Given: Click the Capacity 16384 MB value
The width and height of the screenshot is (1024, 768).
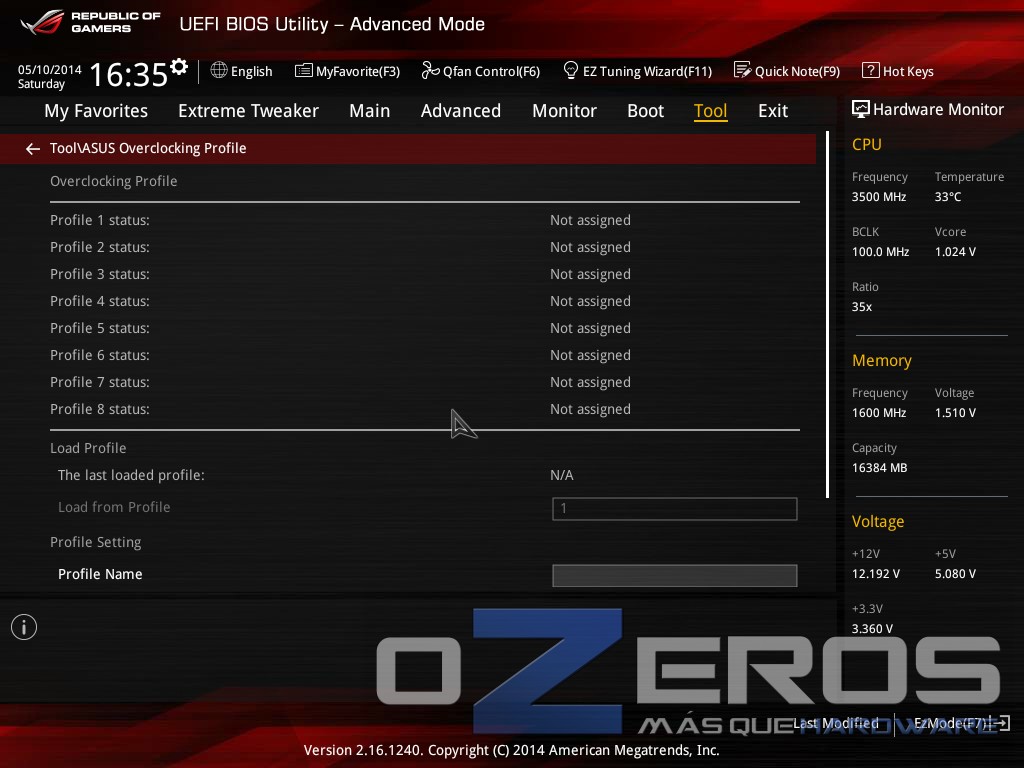Looking at the screenshot, I should [x=880, y=468].
